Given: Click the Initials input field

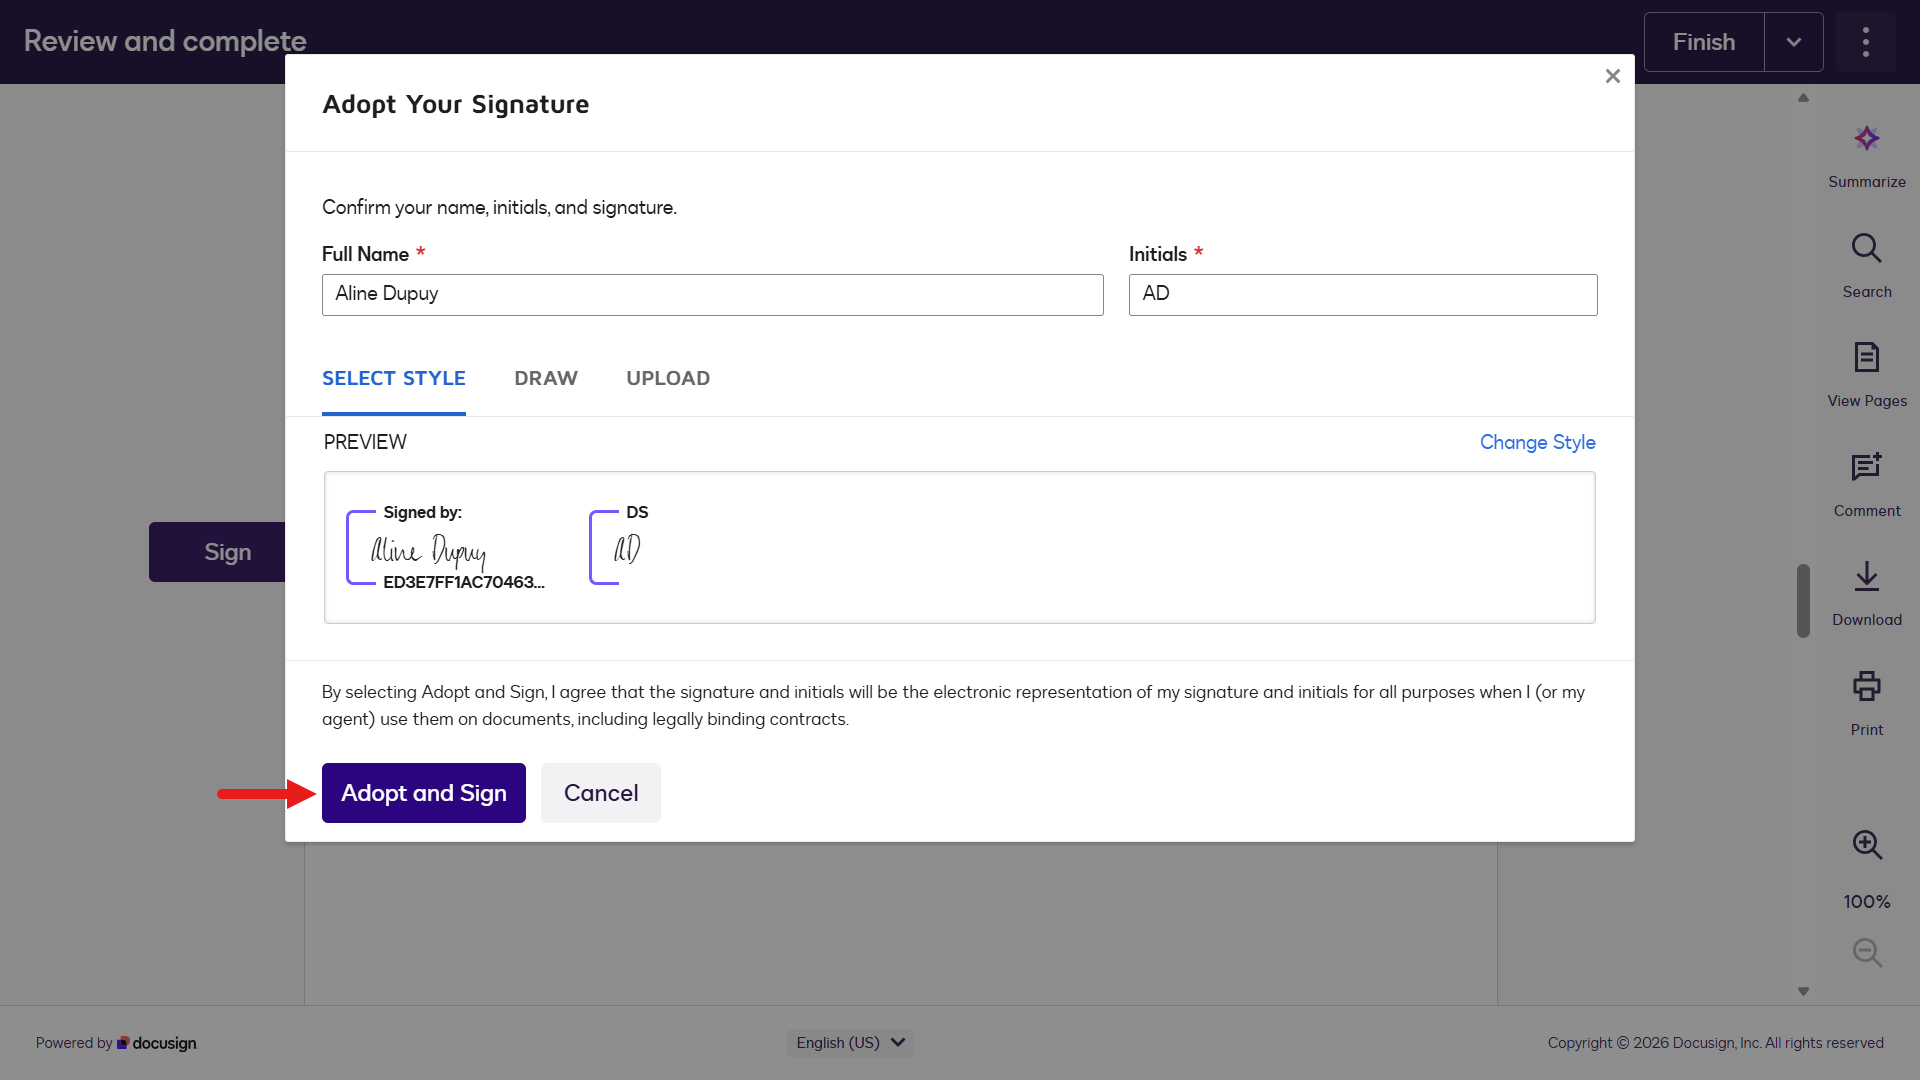Looking at the screenshot, I should coord(1363,295).
